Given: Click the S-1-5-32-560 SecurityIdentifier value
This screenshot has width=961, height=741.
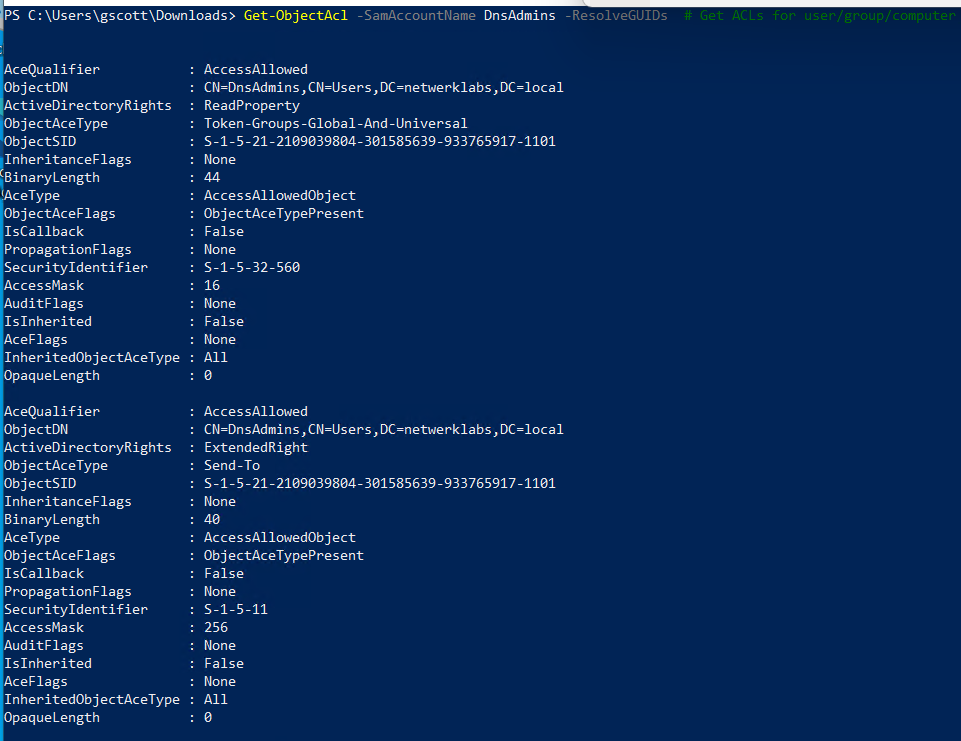Looking at the screenshot, I should 252,267.
